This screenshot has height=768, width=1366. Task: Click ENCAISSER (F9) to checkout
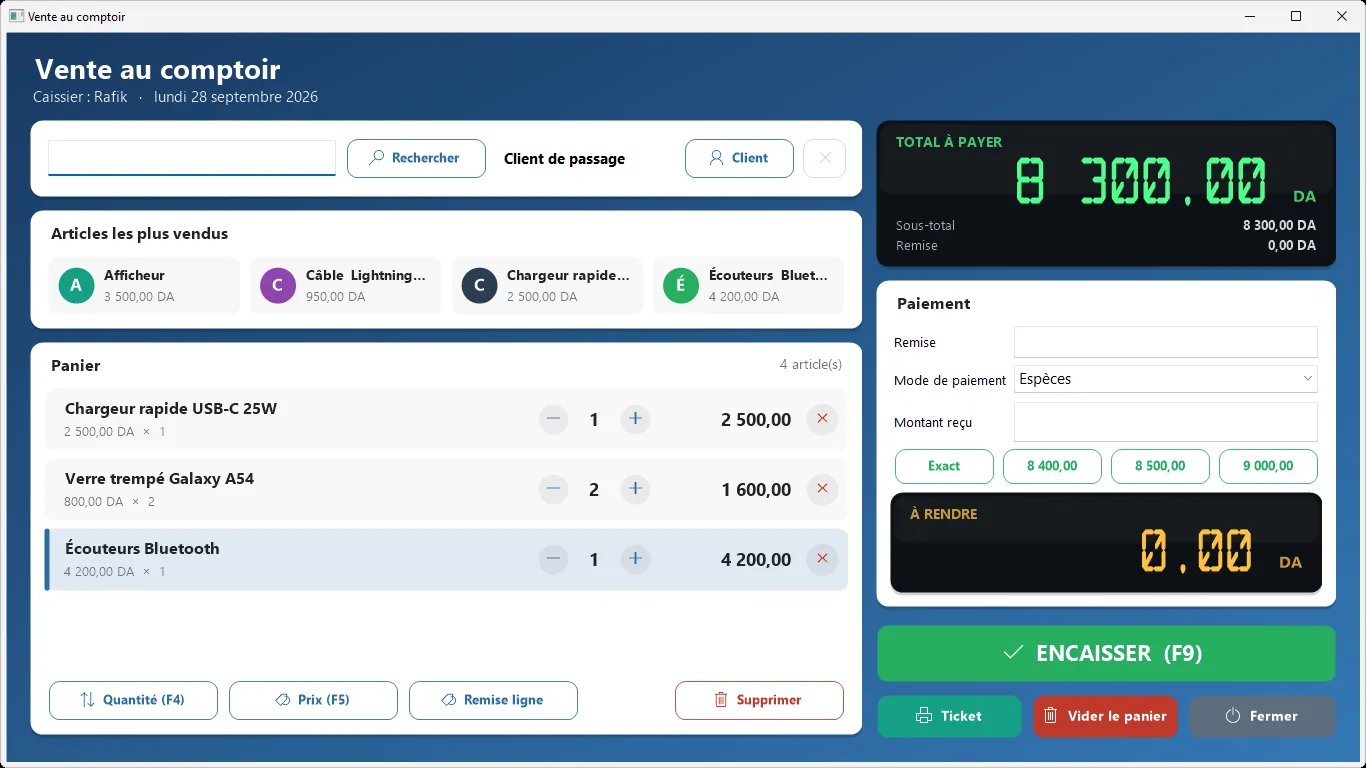click(1106, 653)
